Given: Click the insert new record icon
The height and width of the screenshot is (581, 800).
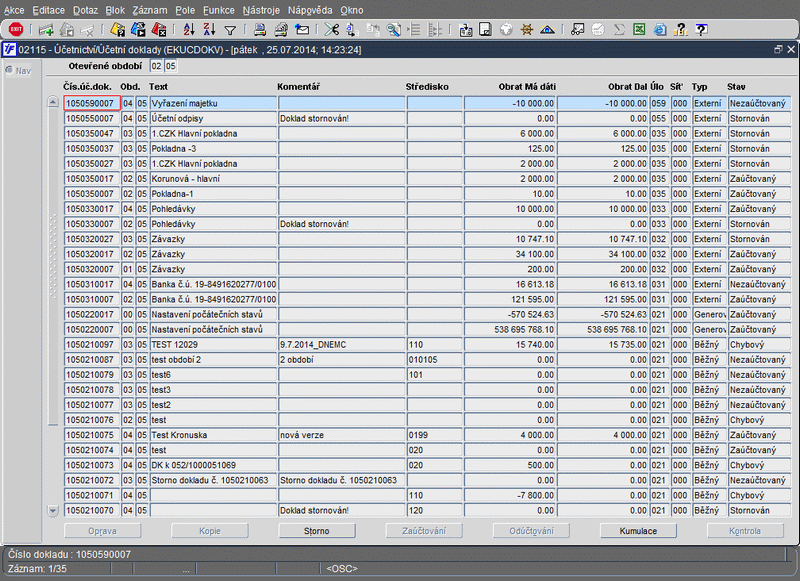Looking at the screenshot, I should 46,30.
